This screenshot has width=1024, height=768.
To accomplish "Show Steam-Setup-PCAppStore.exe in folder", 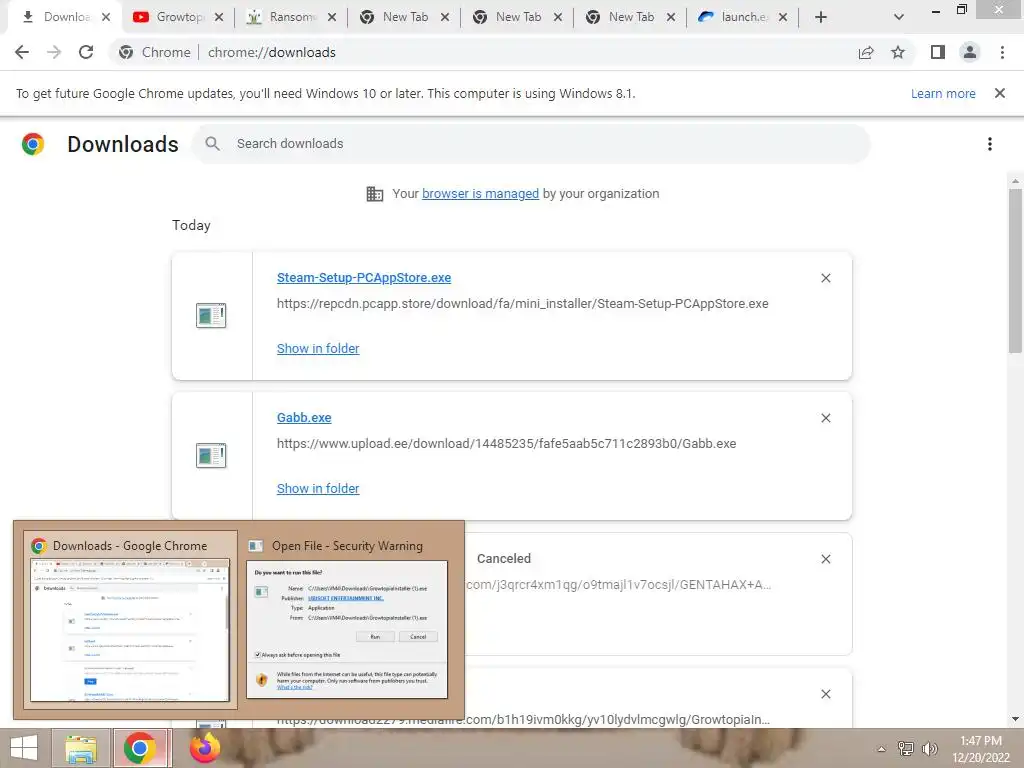I will 318,349.
